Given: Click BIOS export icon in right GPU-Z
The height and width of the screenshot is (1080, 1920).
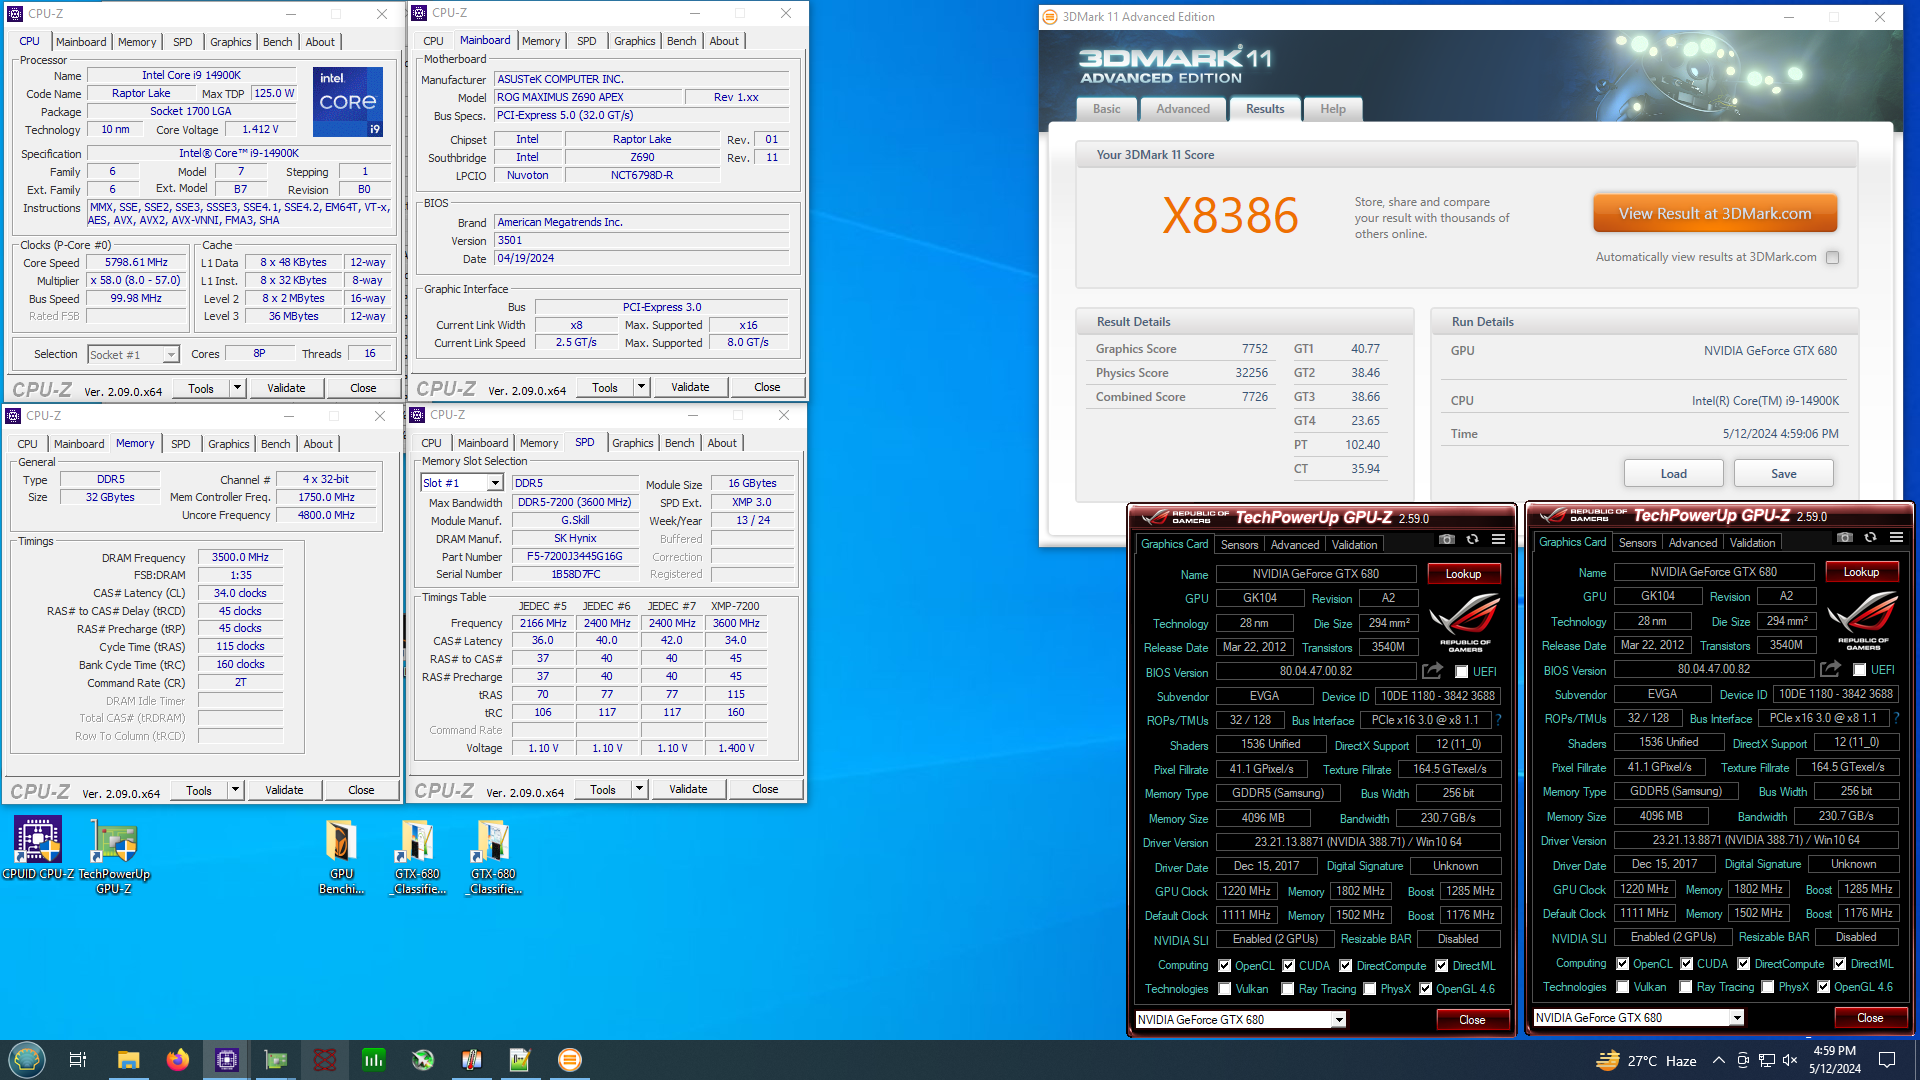Looking at the screenshot, I should tap(1831, 669).
